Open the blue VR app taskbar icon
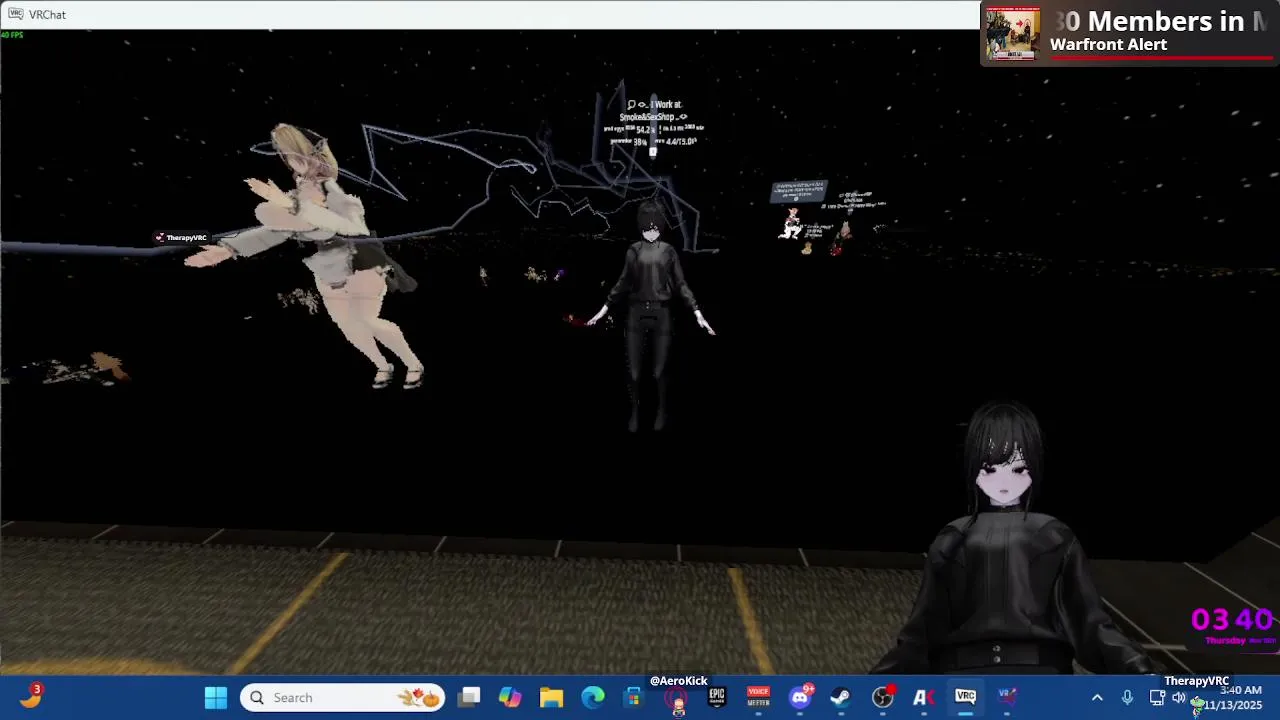This screenshot has width=1280, height=720. pyautogui.click(x=1006, y=697)
